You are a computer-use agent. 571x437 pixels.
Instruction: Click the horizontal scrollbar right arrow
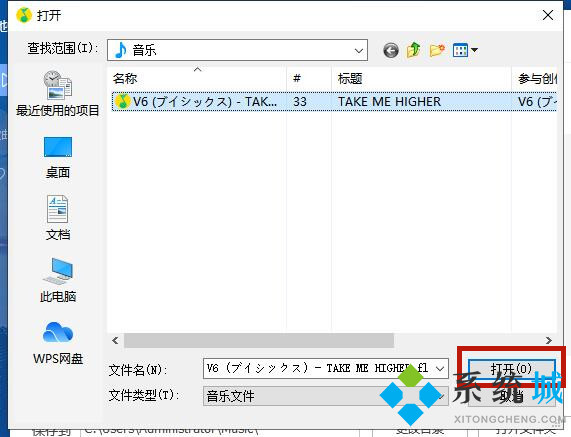point(549,340)
